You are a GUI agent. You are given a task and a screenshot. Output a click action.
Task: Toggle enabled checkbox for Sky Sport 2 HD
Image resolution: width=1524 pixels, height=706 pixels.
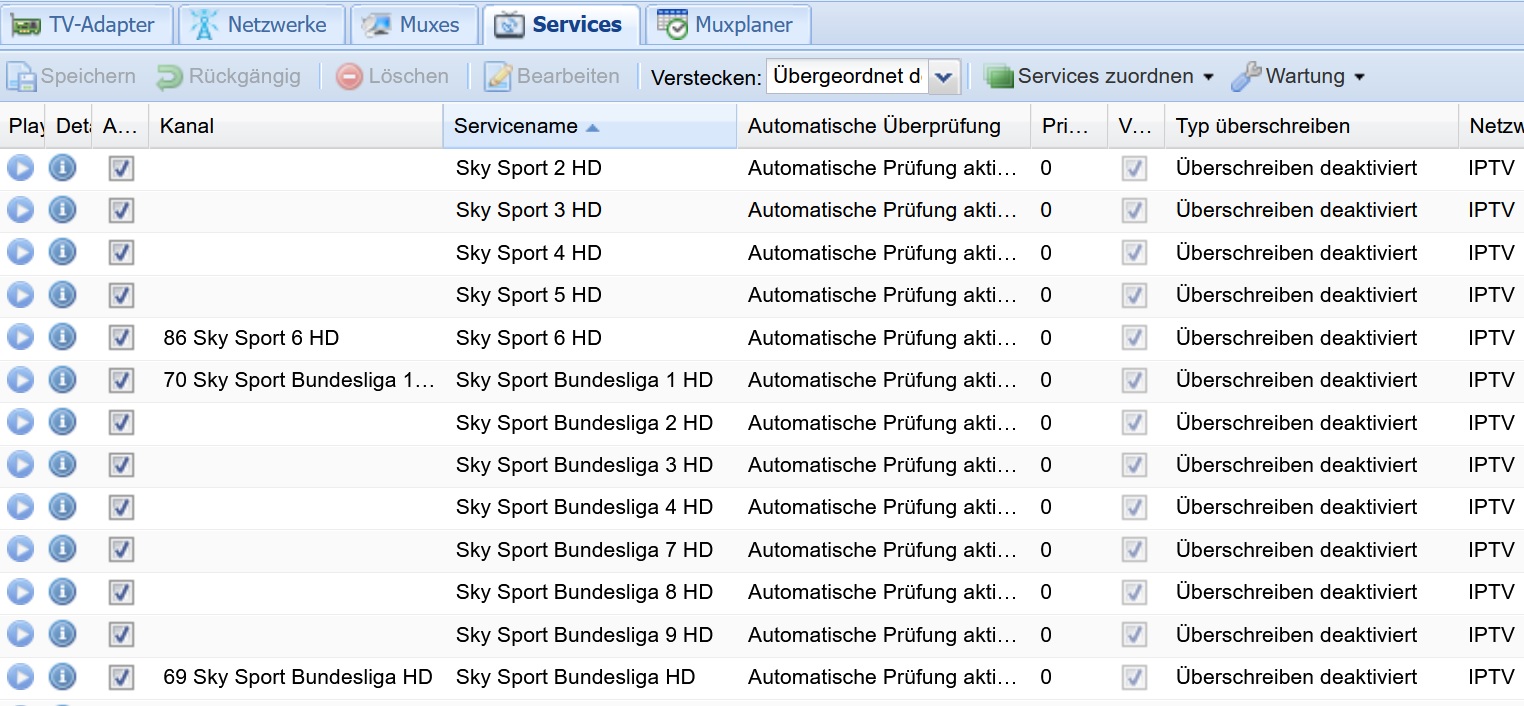(x=121, y=168)
